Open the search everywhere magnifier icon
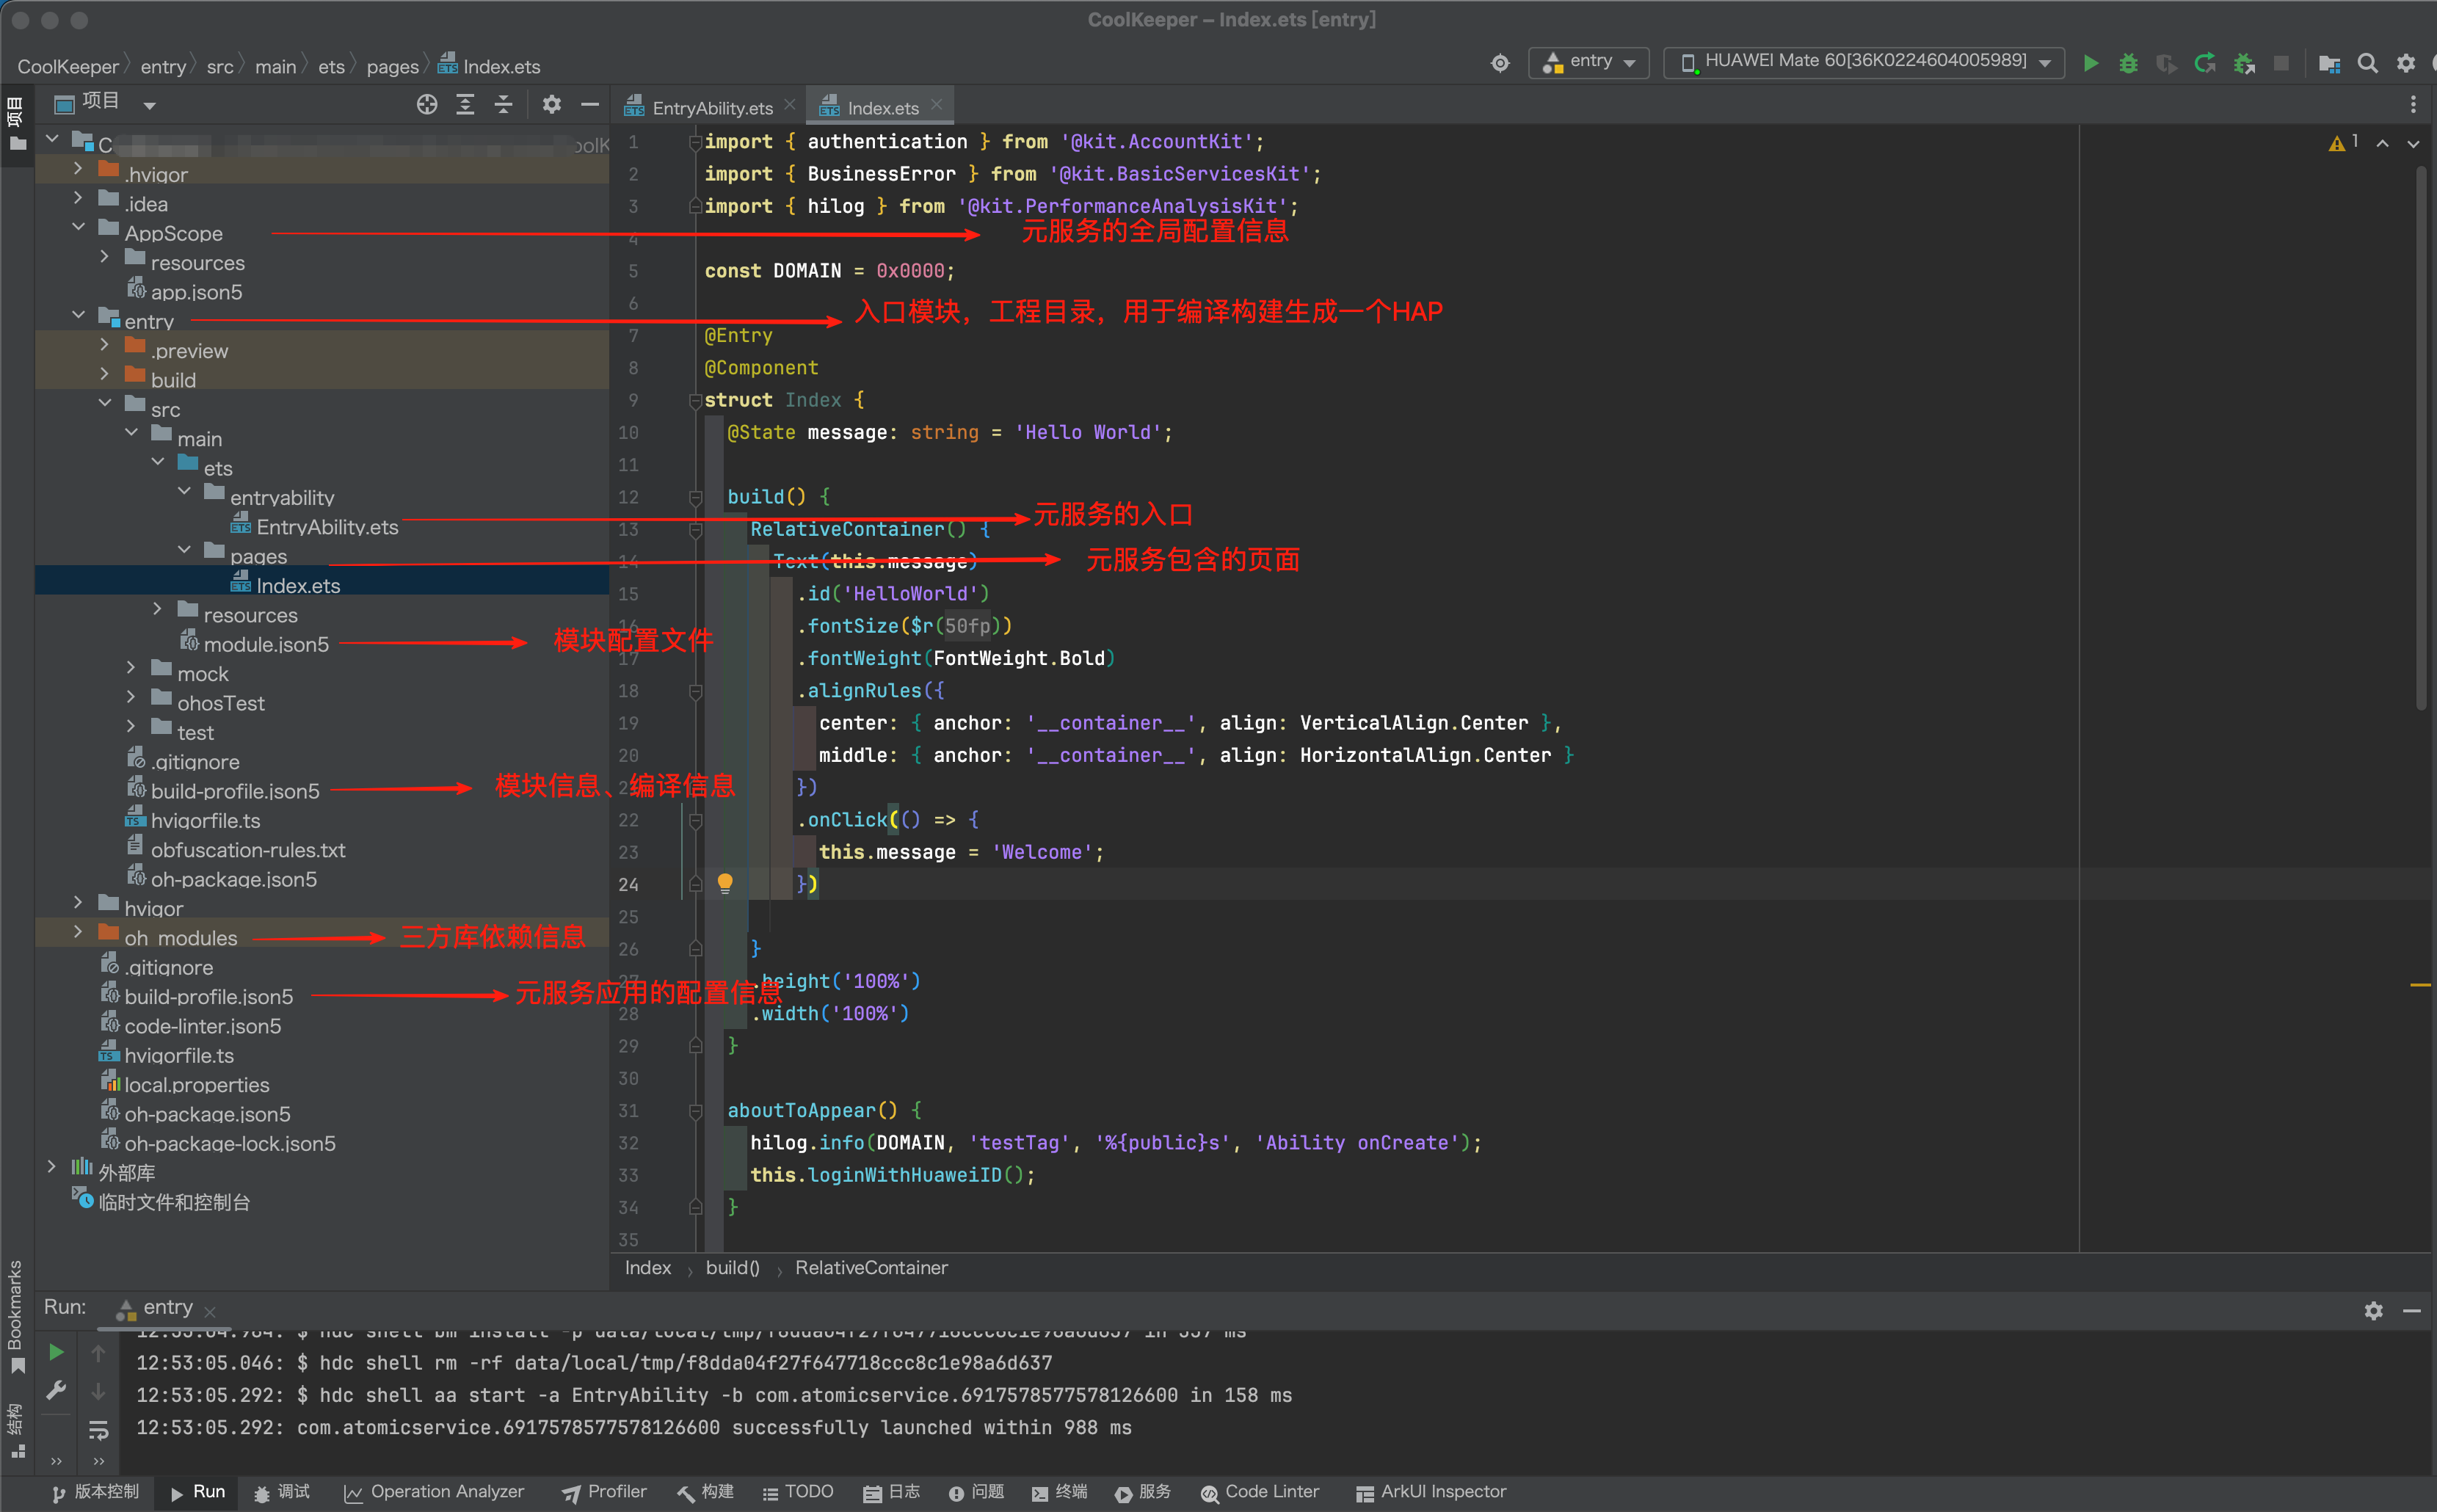This screenshot has height=1512, width=2437. (2367, 64)
